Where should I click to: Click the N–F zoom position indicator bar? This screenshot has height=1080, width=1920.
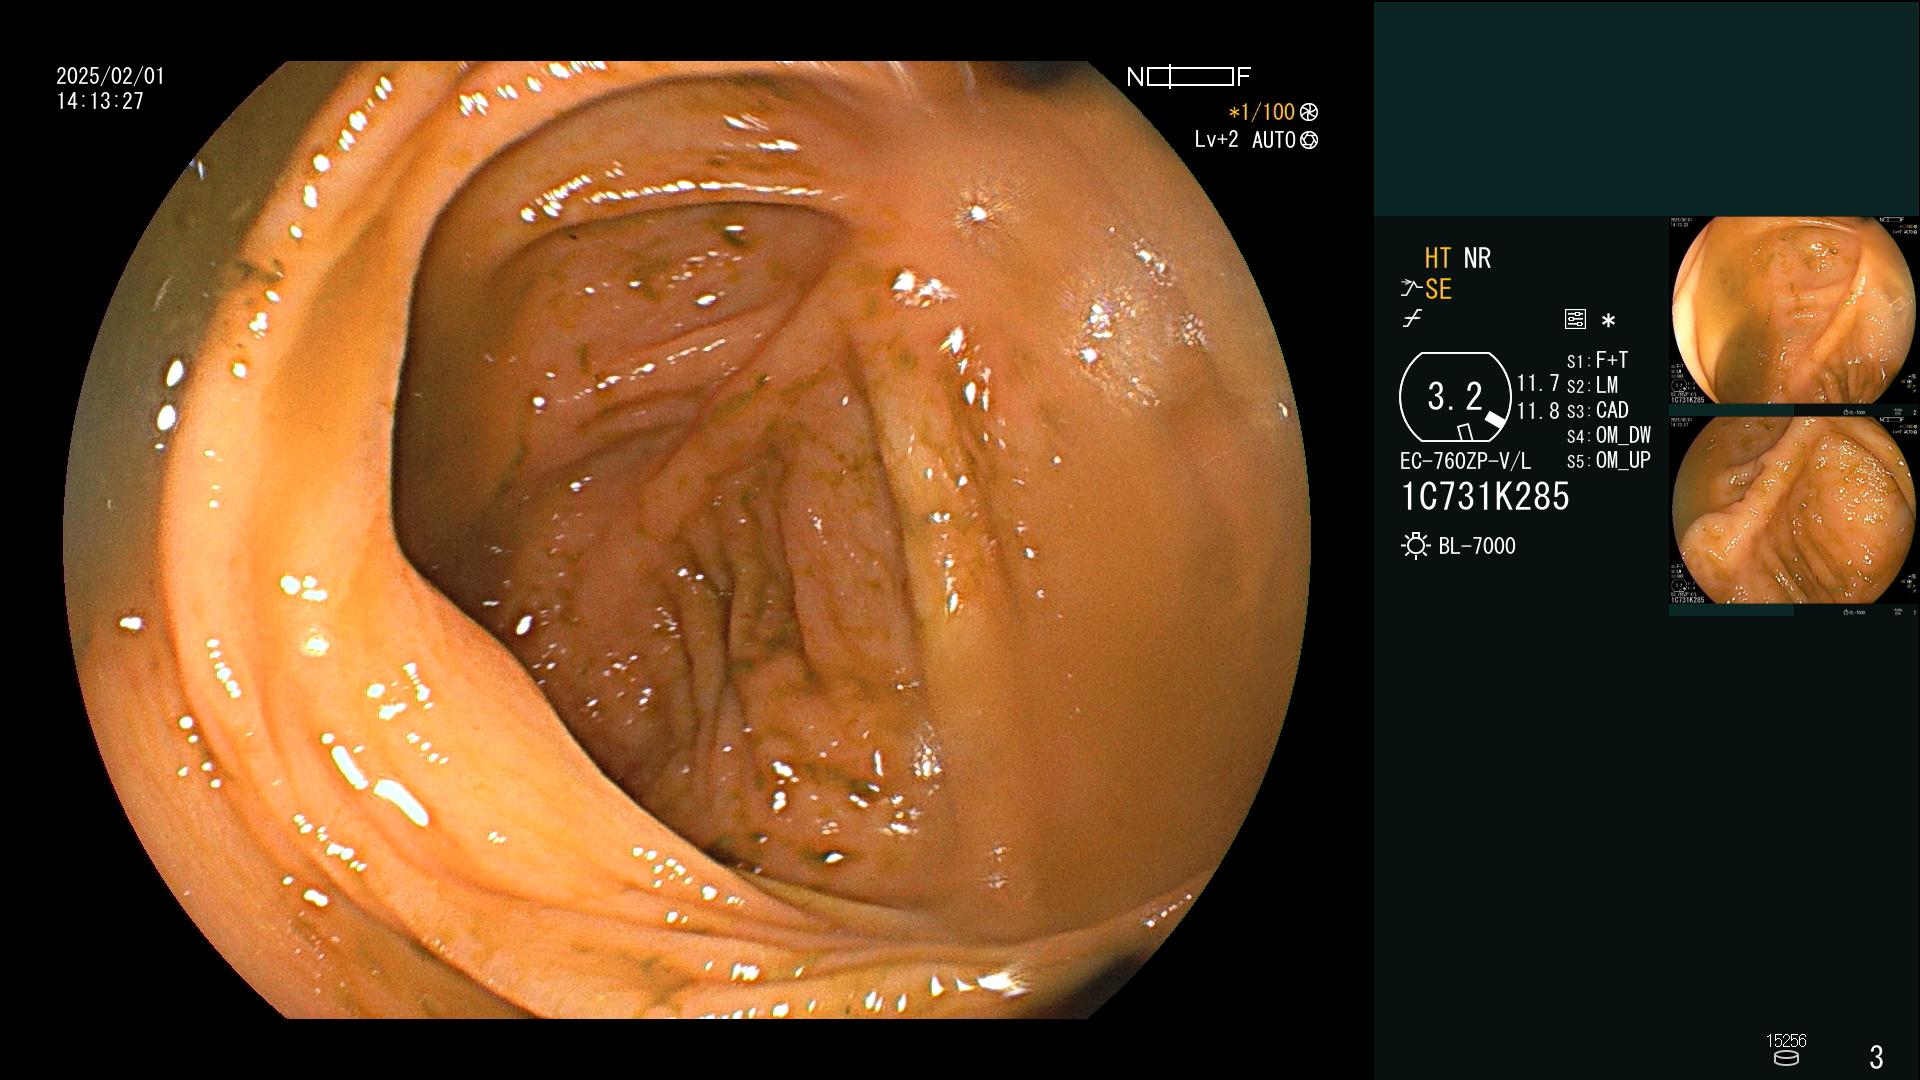tap(1190, 77)
